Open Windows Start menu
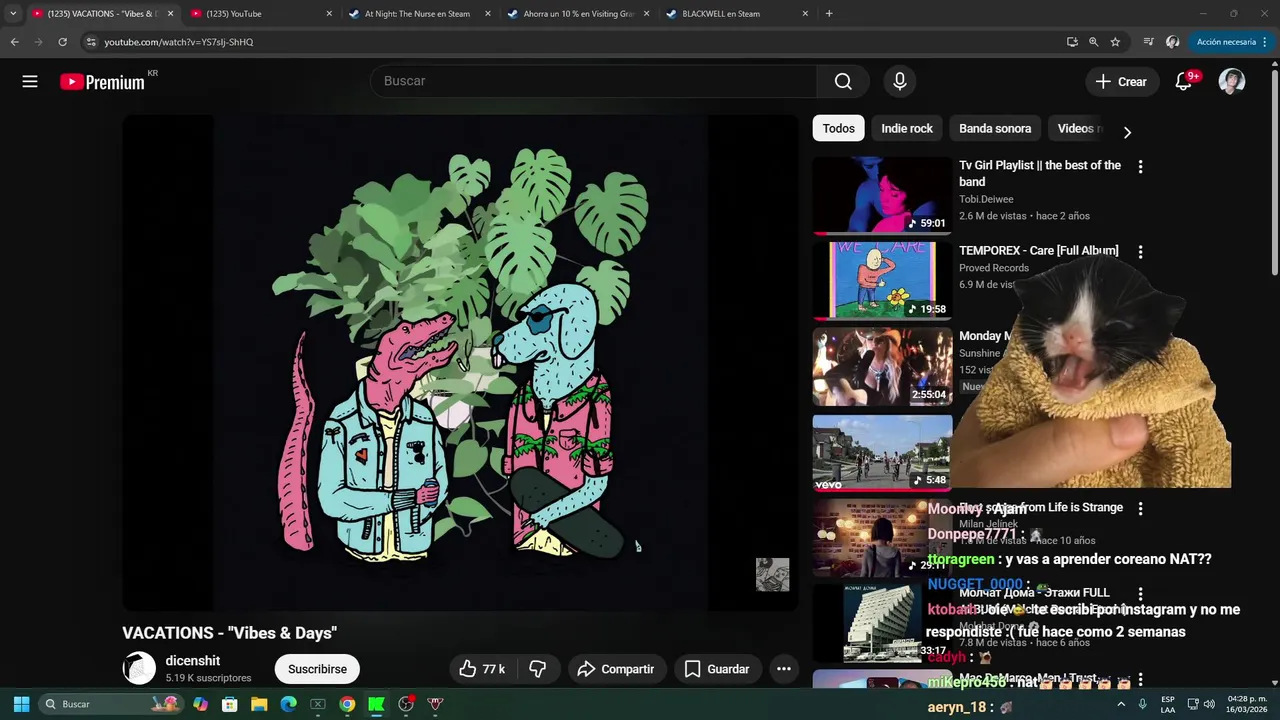Viewport: 1280px width, 720px height. pos(21,704)
